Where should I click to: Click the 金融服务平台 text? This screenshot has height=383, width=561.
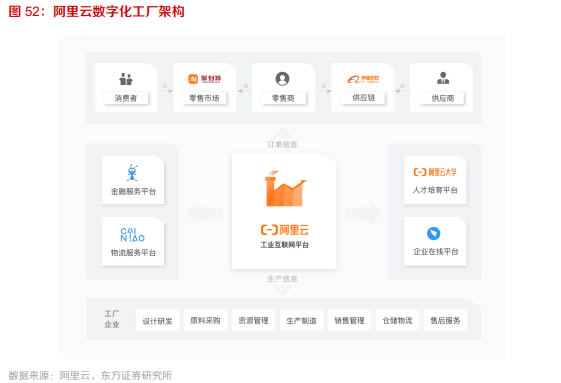coord(133,192)
